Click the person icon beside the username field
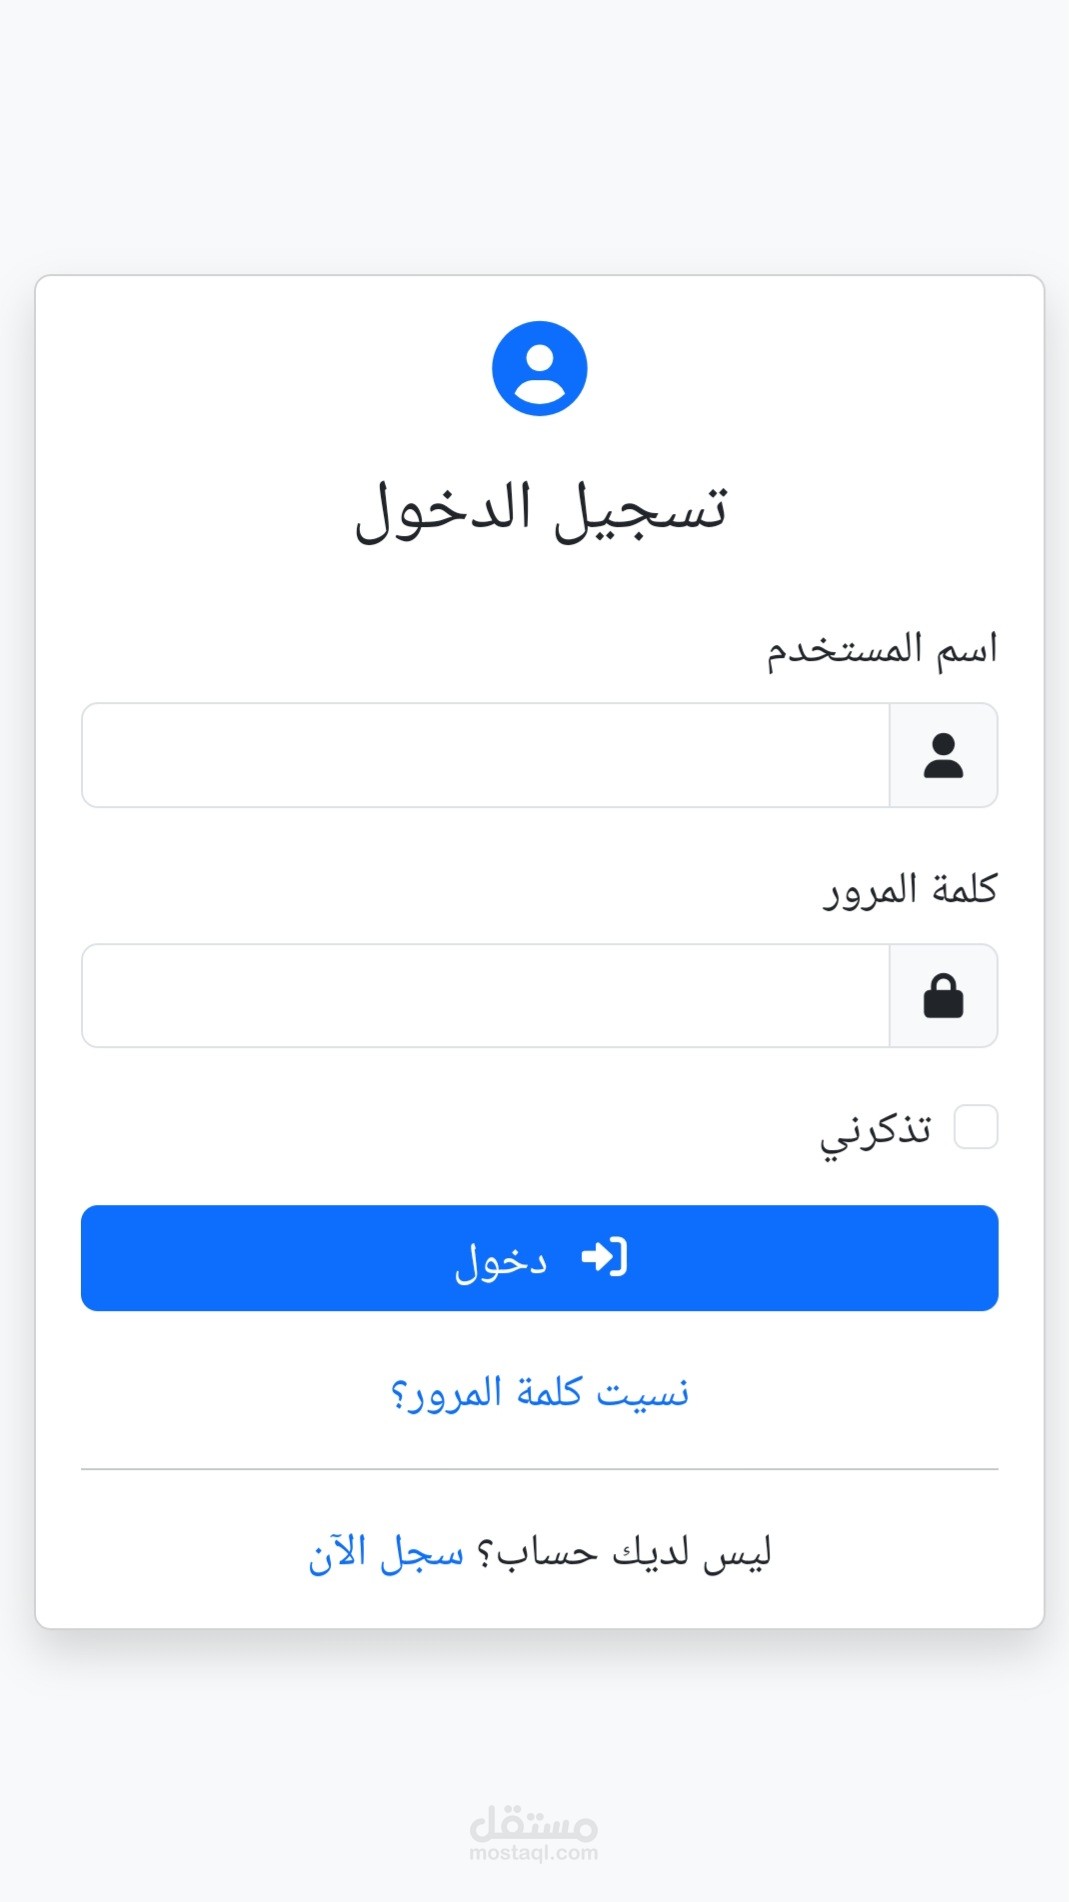Viewport: 1069px width, 1902px height. pos(943,755)
